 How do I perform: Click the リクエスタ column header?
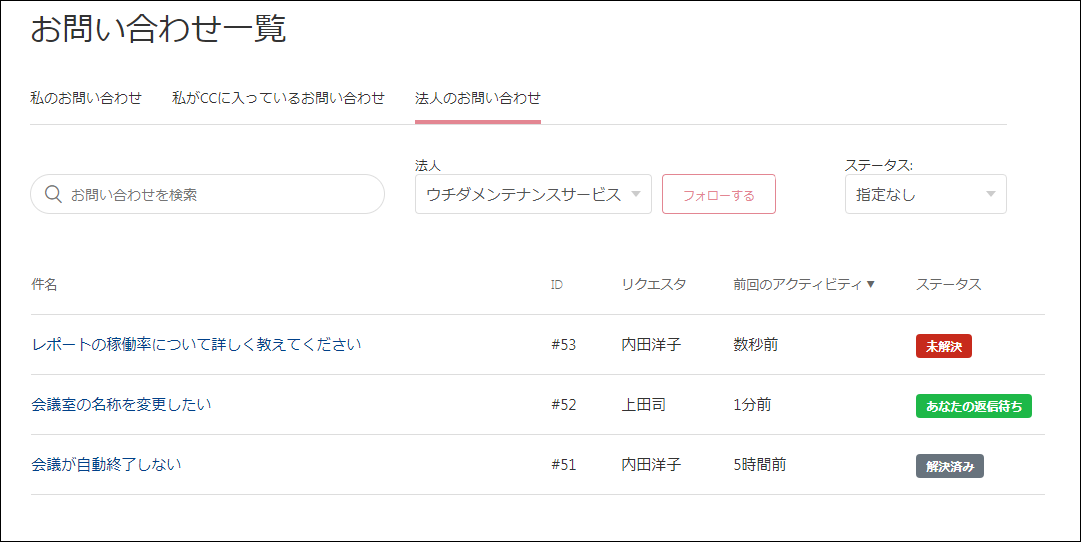(x=654, y=285)
